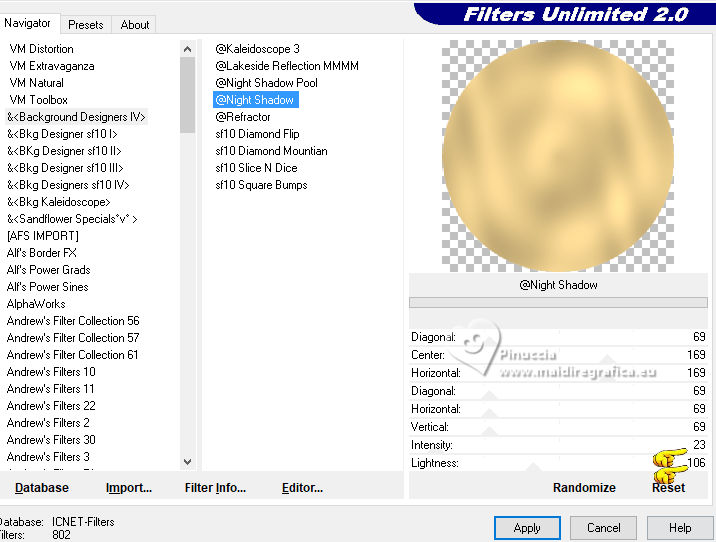
Task: Select &<Bkg Kaleidoscope> category
Action: coord(59,202)
